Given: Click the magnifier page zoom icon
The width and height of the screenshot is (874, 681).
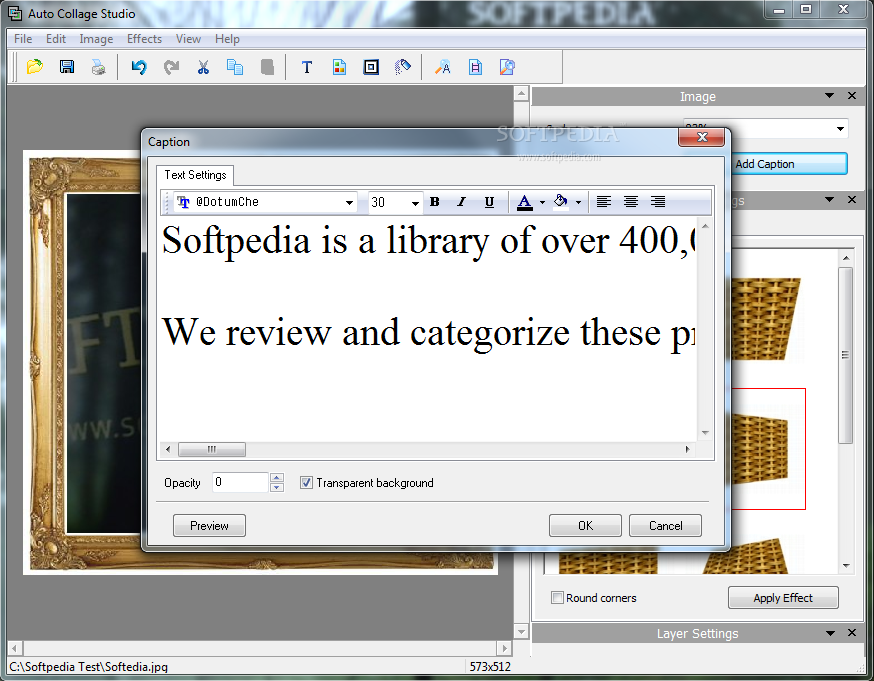Looking at the screenshot, I should tap(507, 67).
